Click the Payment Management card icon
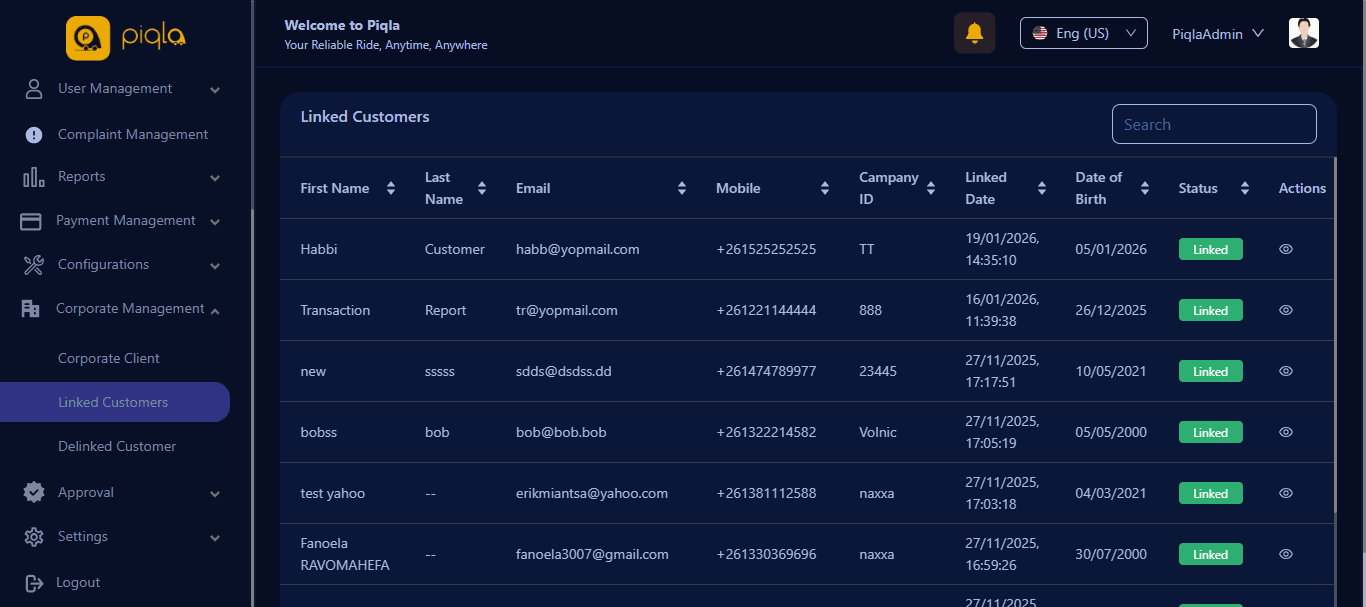 (31, 221)
